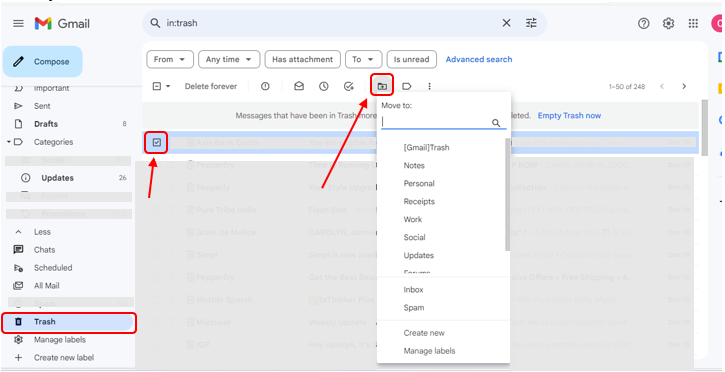The image size is (725, 372).
Task: Click the Report spam icon
Action: [x=265, y=86]
